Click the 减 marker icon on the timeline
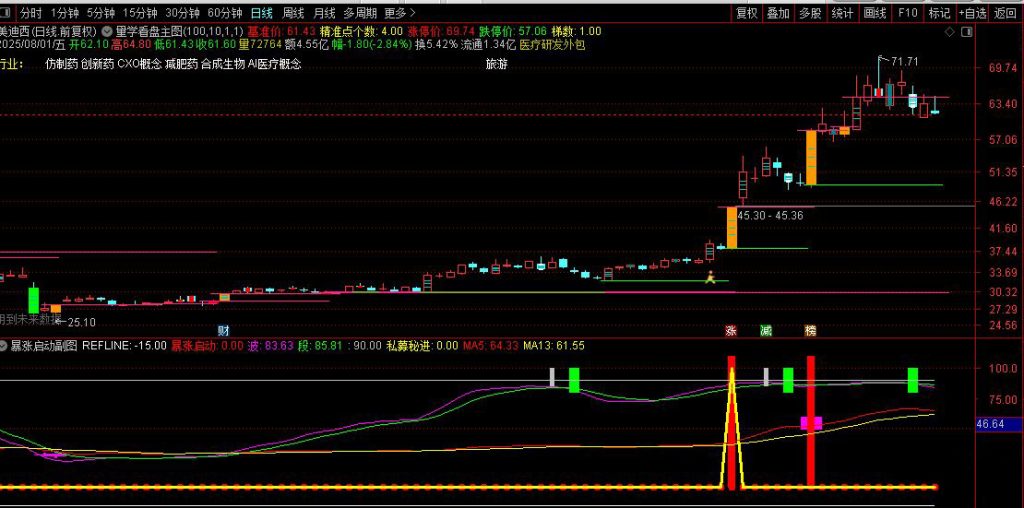 pos(766,330)
